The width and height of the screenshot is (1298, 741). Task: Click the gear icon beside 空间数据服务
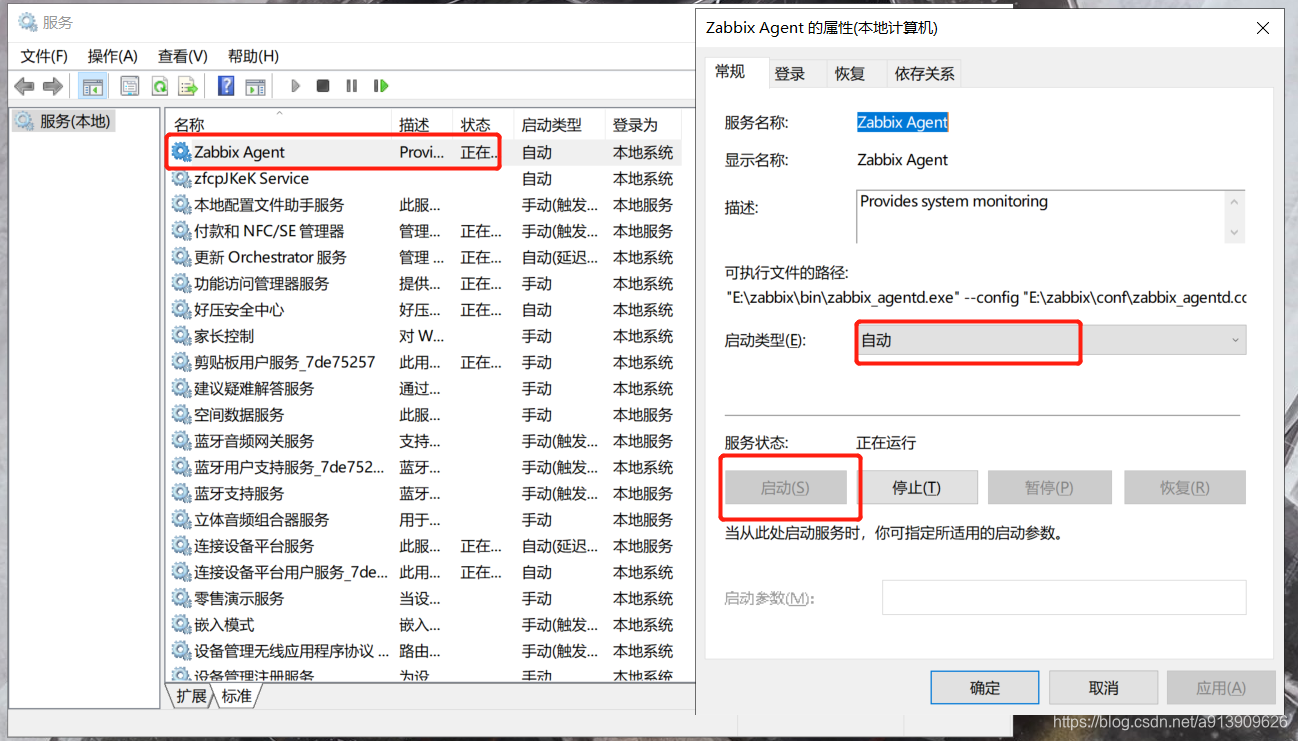click(181, 415)
